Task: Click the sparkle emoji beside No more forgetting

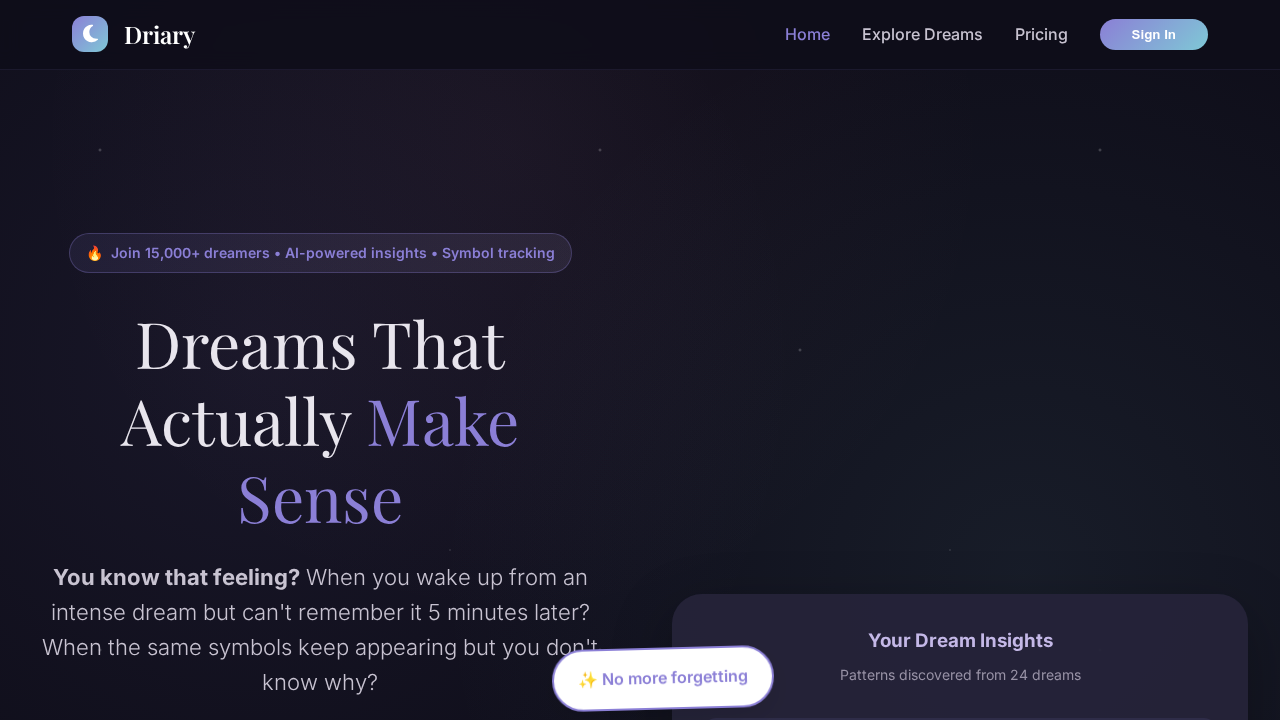Action: pos(588,680)
